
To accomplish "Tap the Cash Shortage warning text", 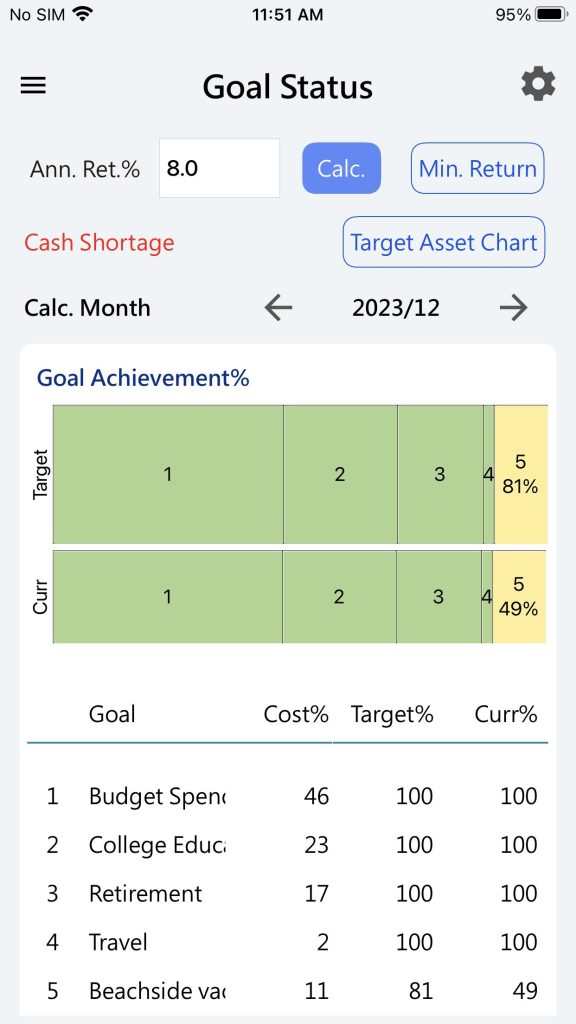I will coord(99,242).
